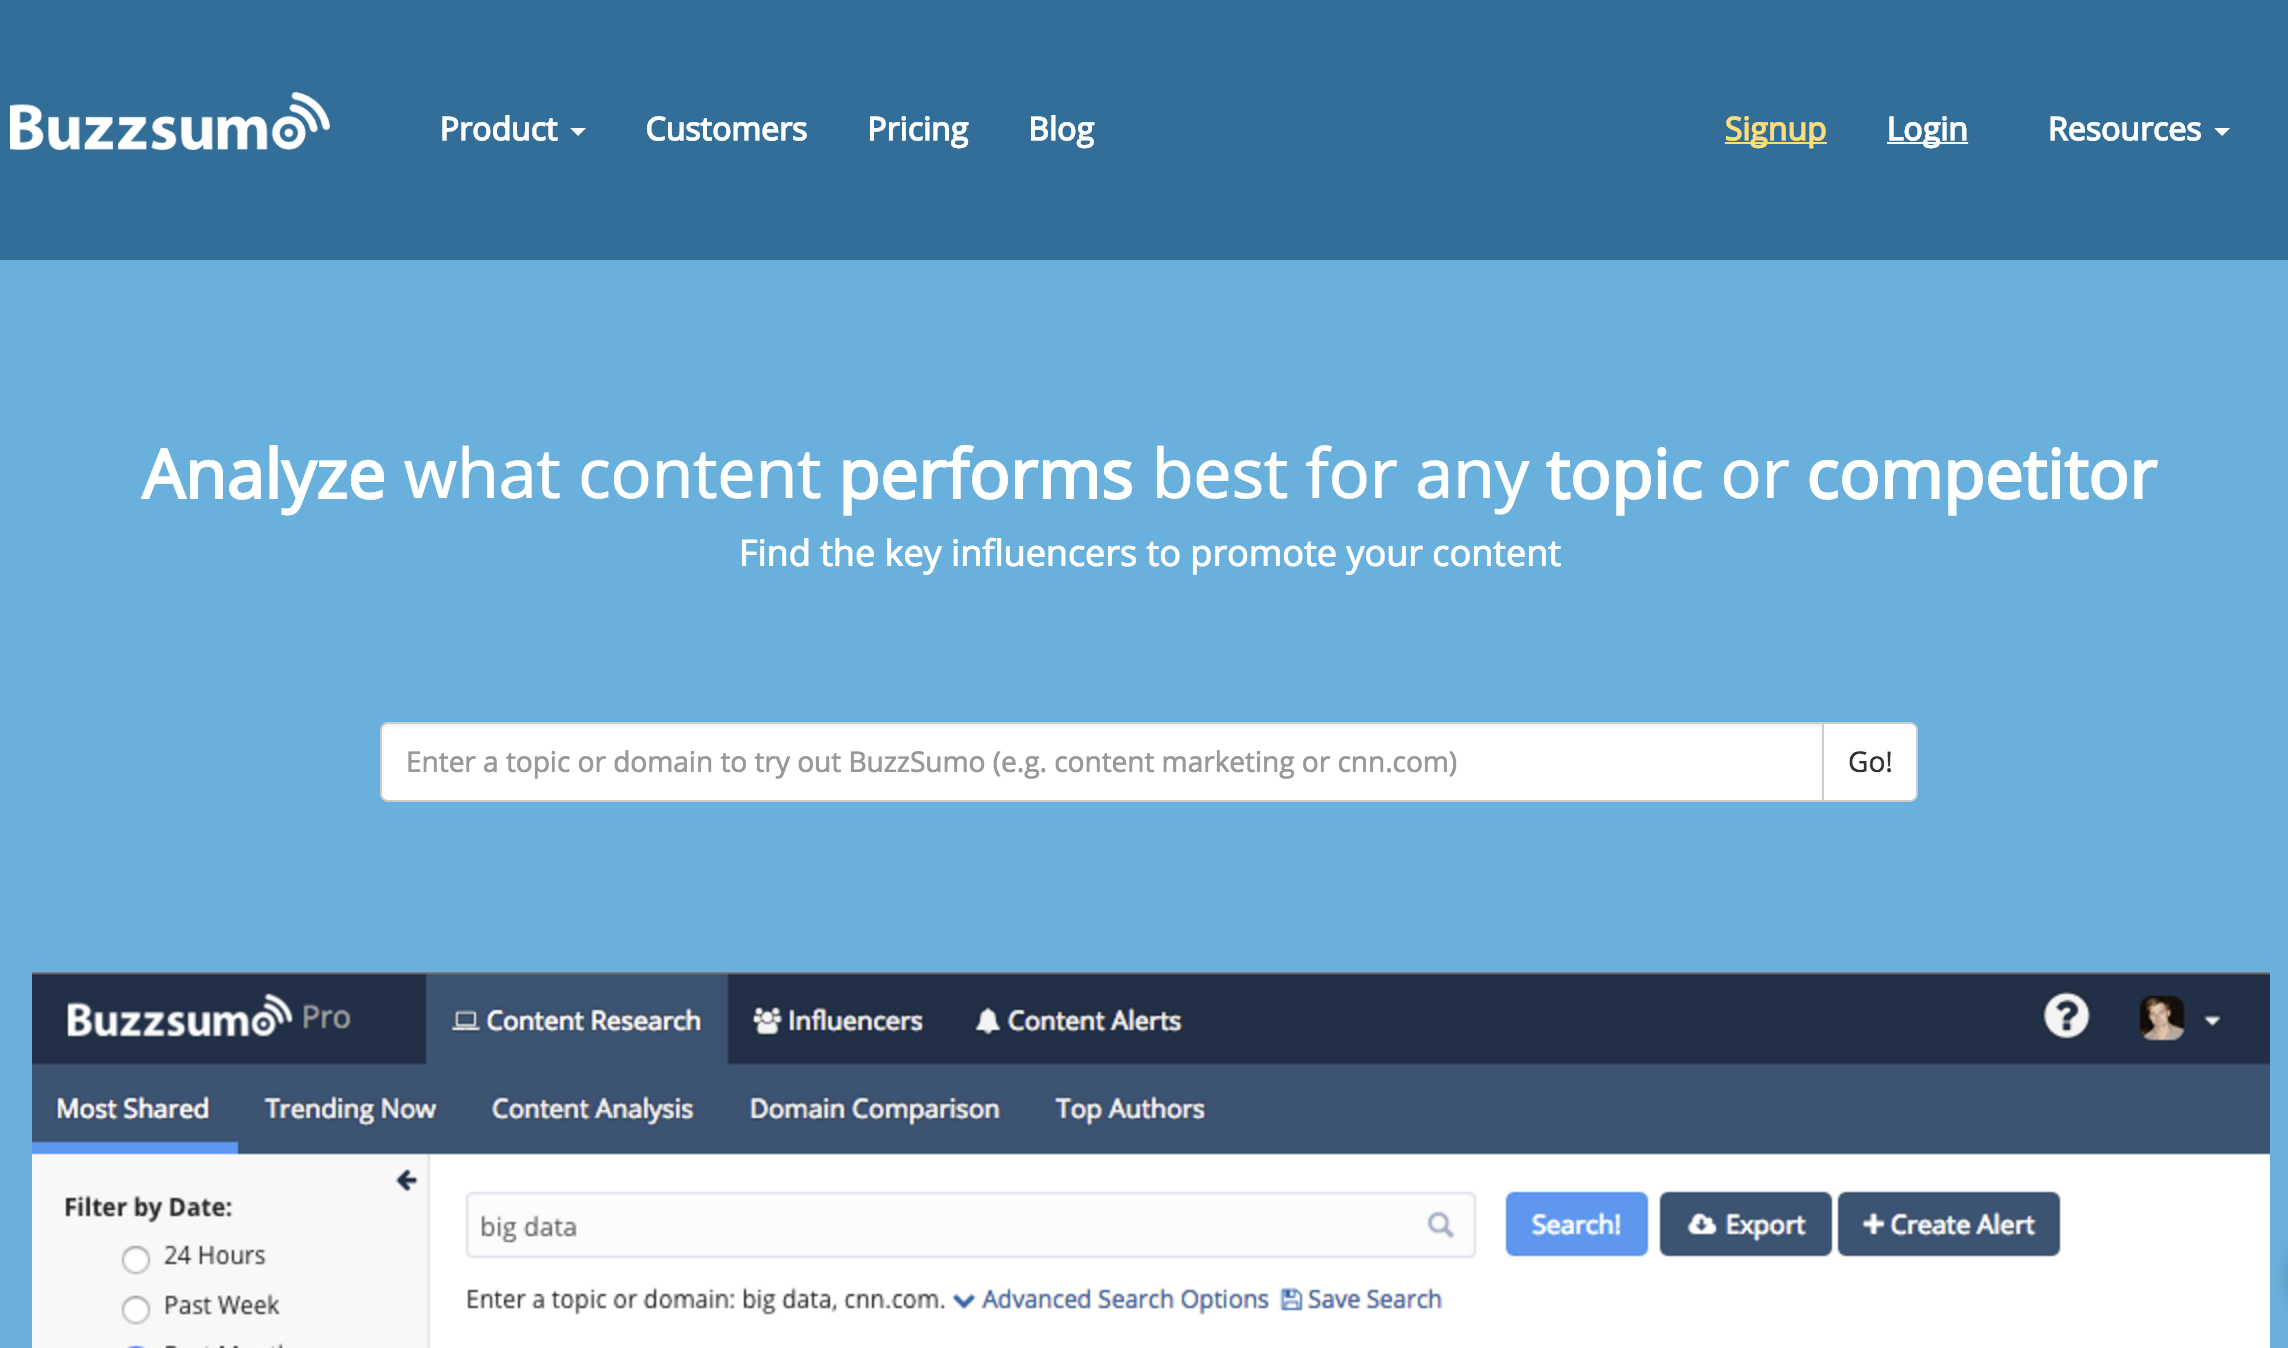
Task: Click the Login link
Action: point(1927,129)
